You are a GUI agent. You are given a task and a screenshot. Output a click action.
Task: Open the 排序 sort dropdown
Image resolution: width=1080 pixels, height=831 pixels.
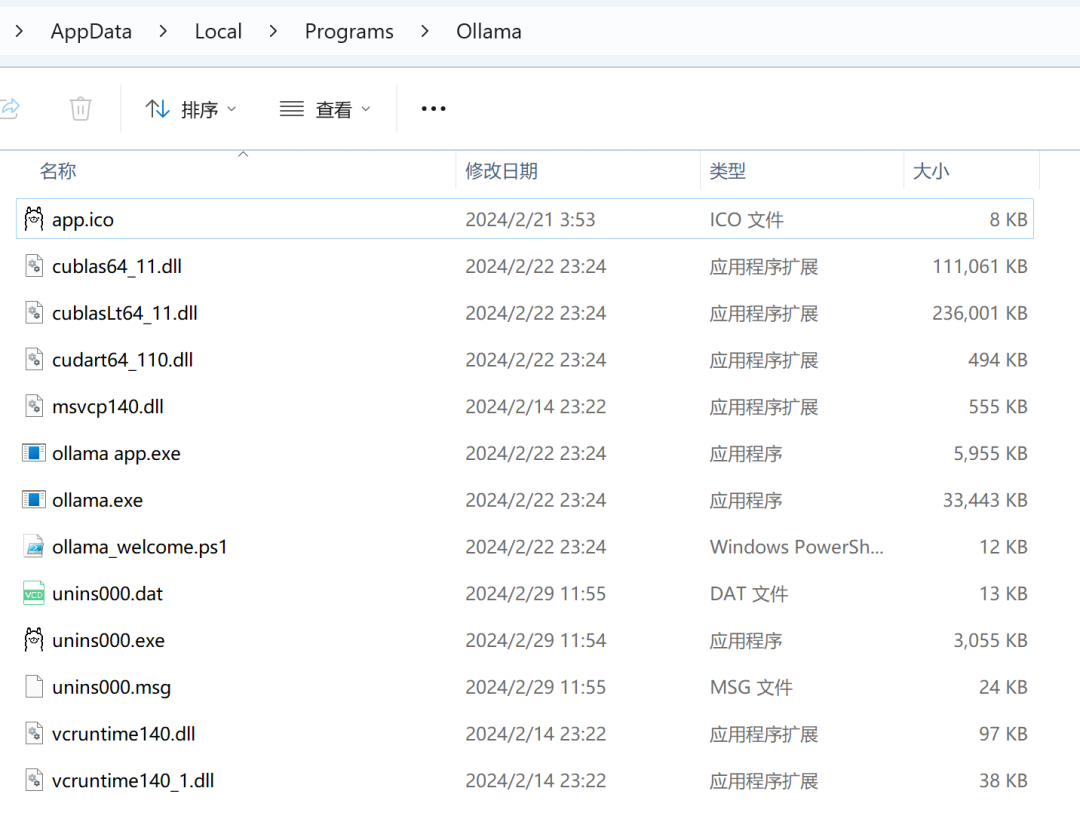tap(191, 109)
